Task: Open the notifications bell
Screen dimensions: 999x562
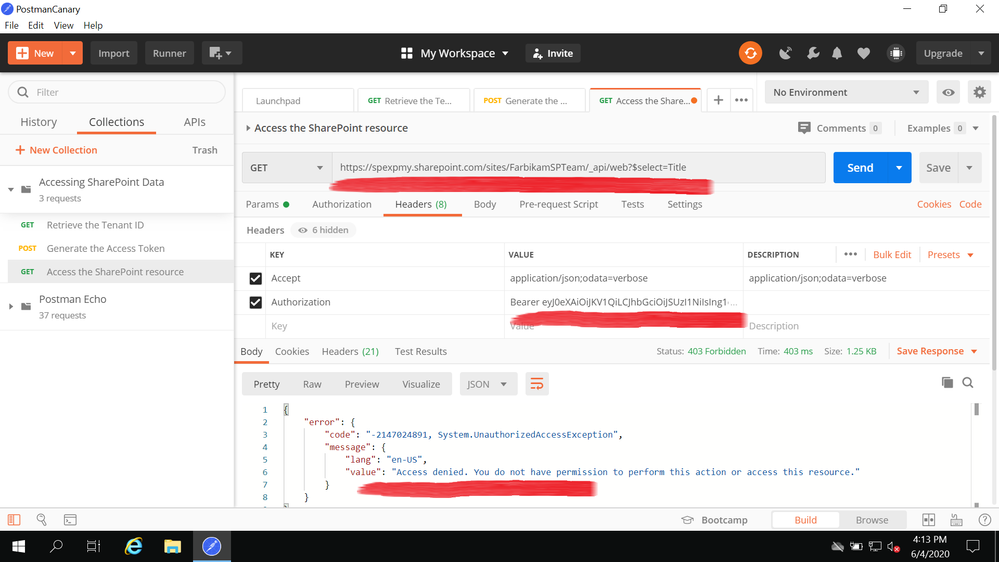Action: pos(837,54)
